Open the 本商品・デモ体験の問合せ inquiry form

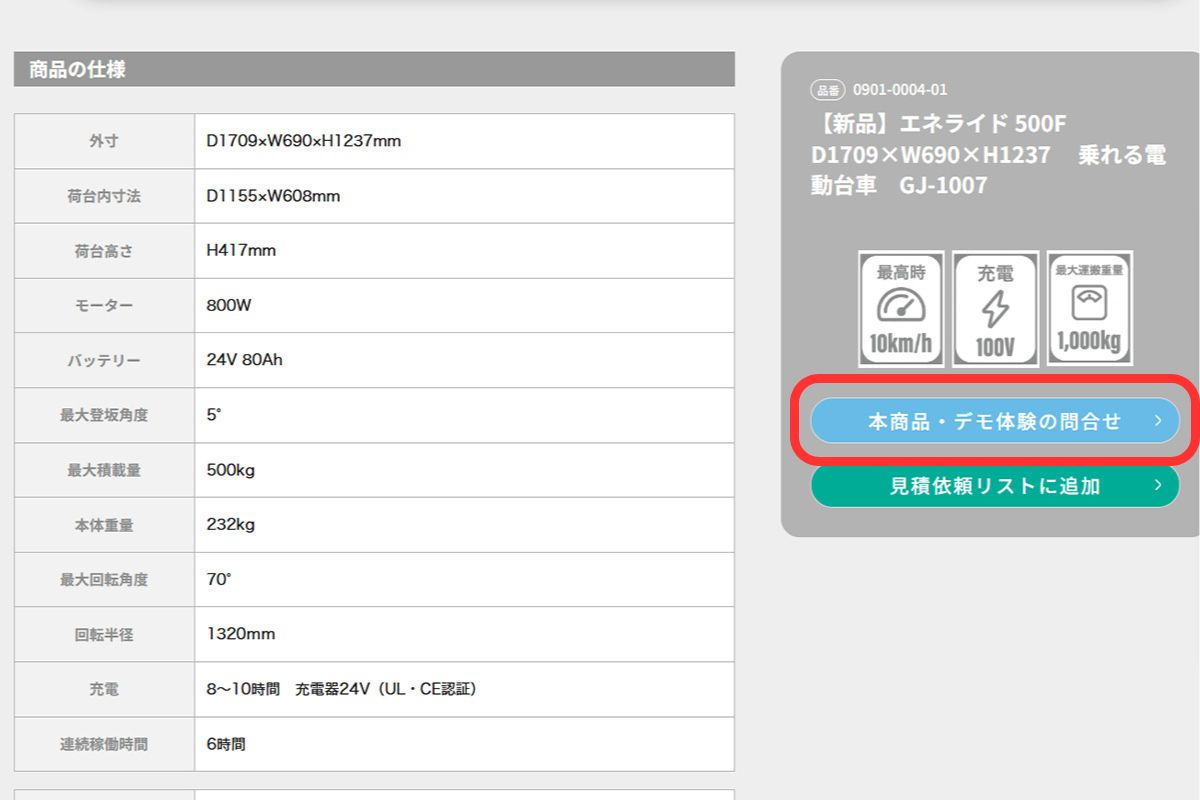click(x=994, y=421)
